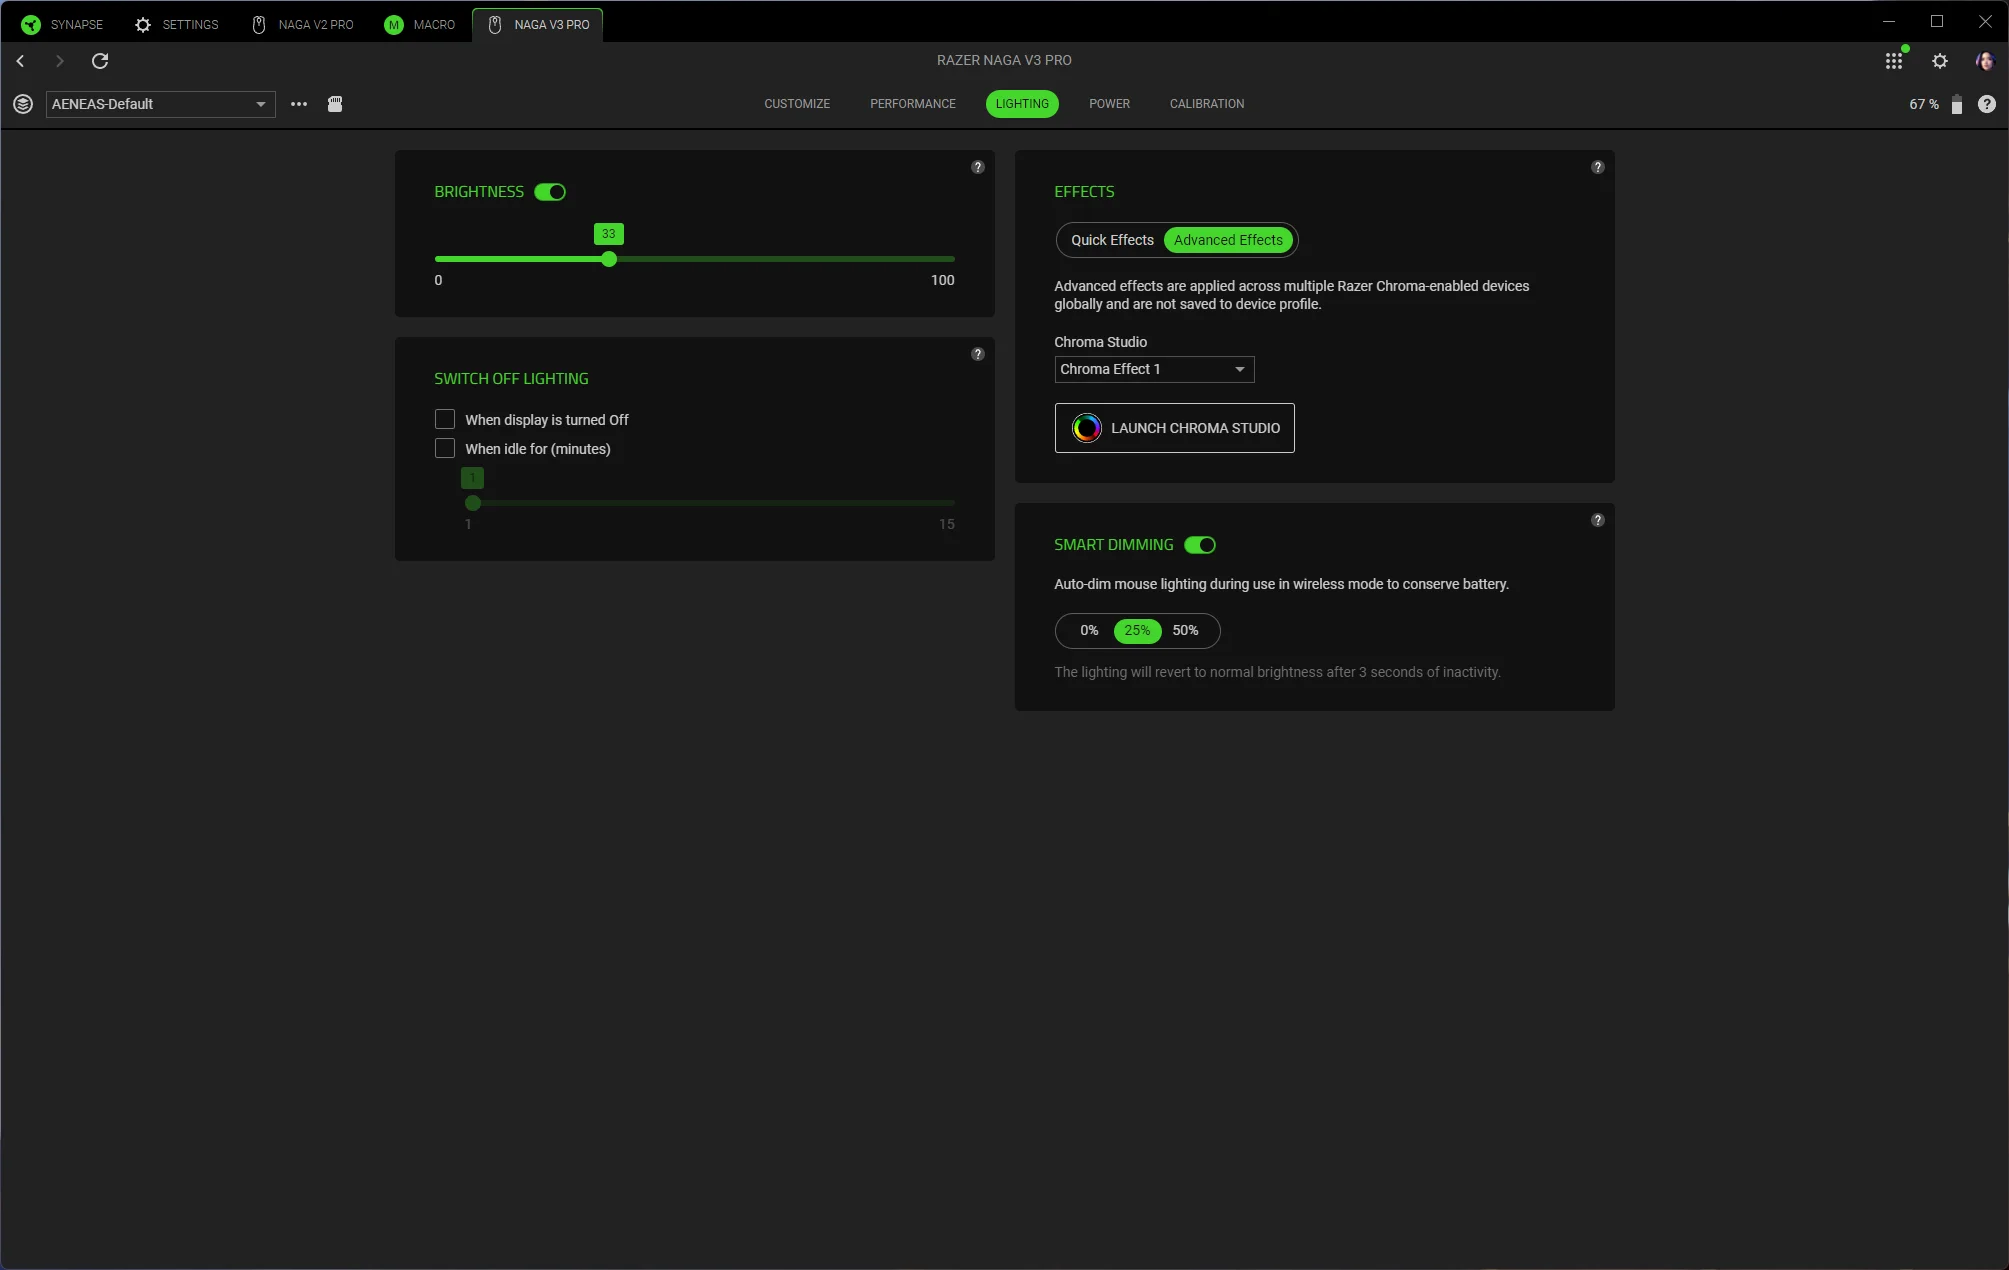2009x1270 pixels.
Task: Open the Macro top tab
Action: (420, 24)
